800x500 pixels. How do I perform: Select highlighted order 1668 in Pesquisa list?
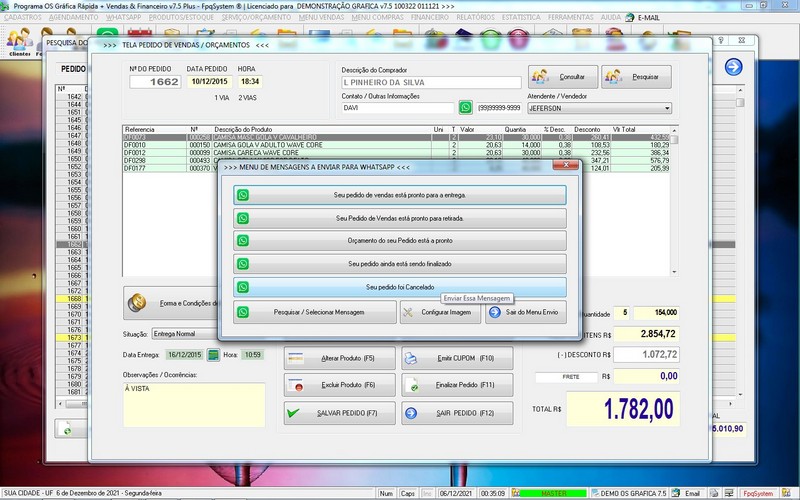(72, 298)
